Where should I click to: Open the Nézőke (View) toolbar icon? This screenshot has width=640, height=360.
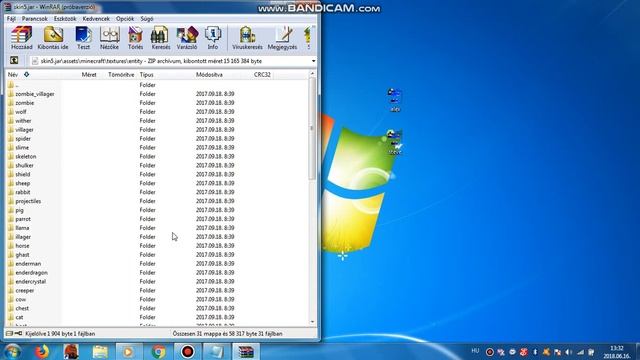(x=109, y=38)
